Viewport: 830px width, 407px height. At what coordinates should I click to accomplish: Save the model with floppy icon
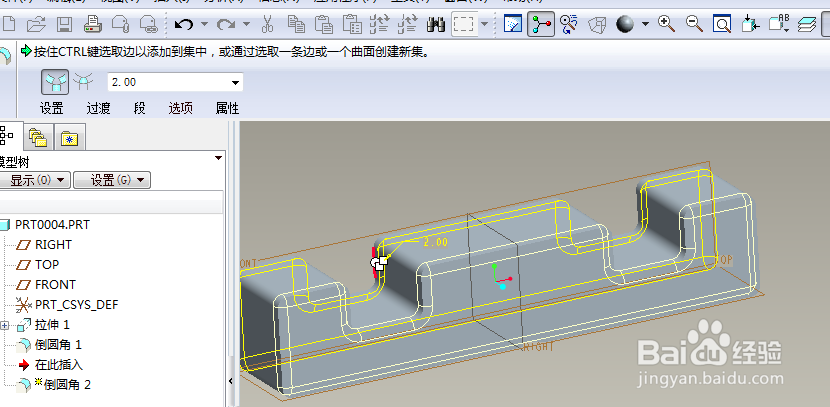click(x=65, y=24)
